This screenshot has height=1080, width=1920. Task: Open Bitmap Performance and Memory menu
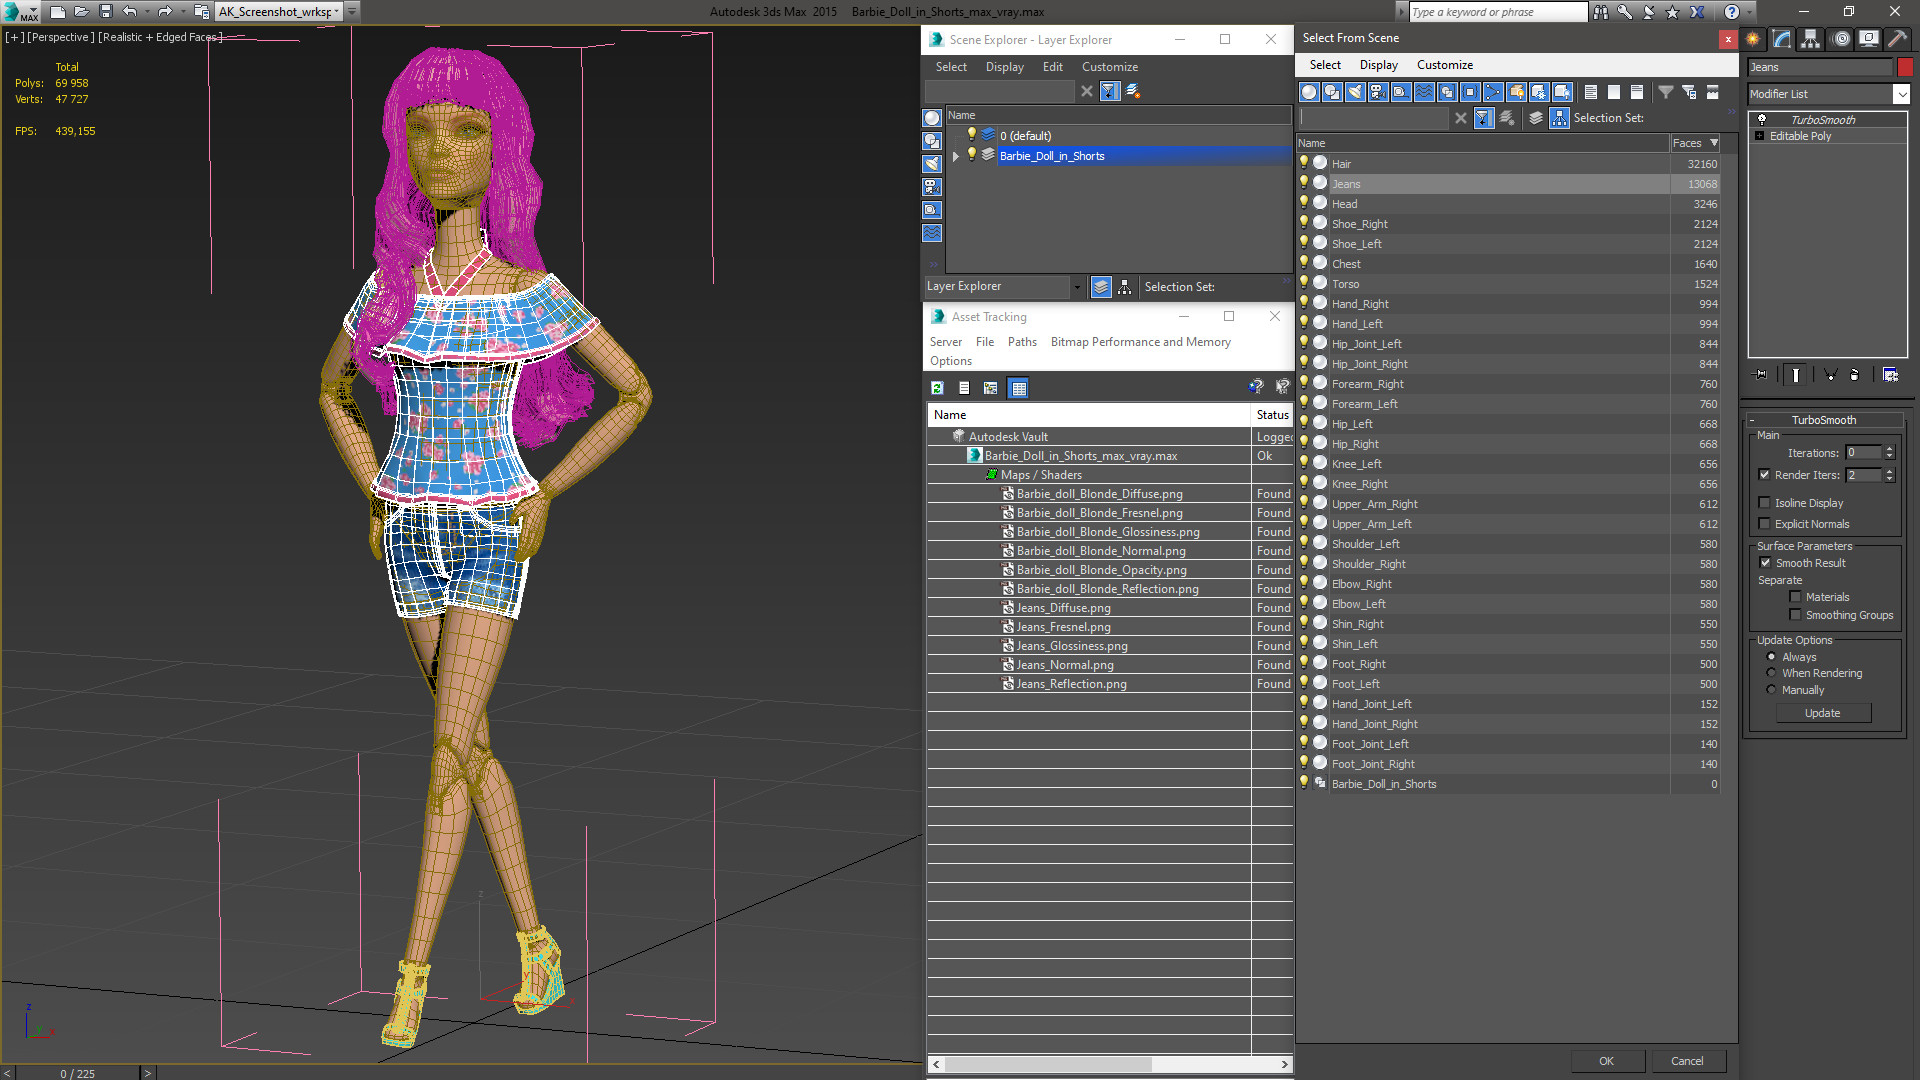coord(1140,342)
